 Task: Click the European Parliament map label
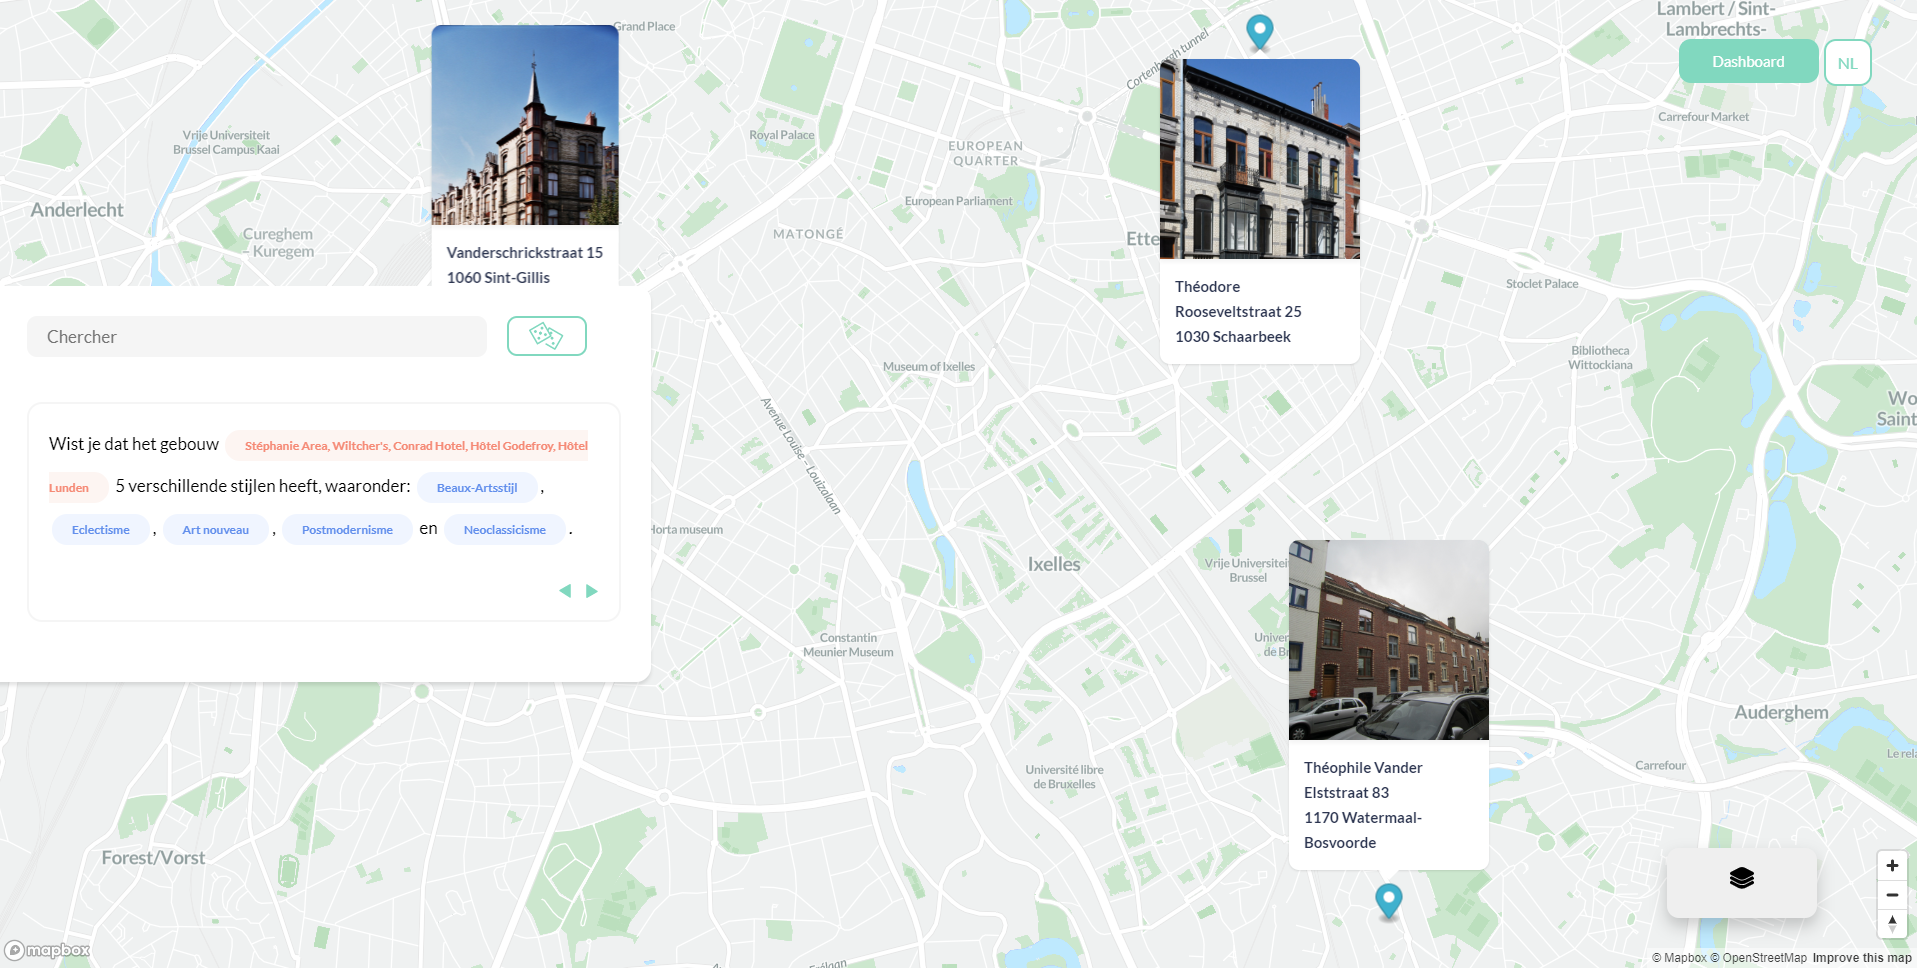point(958,201)
